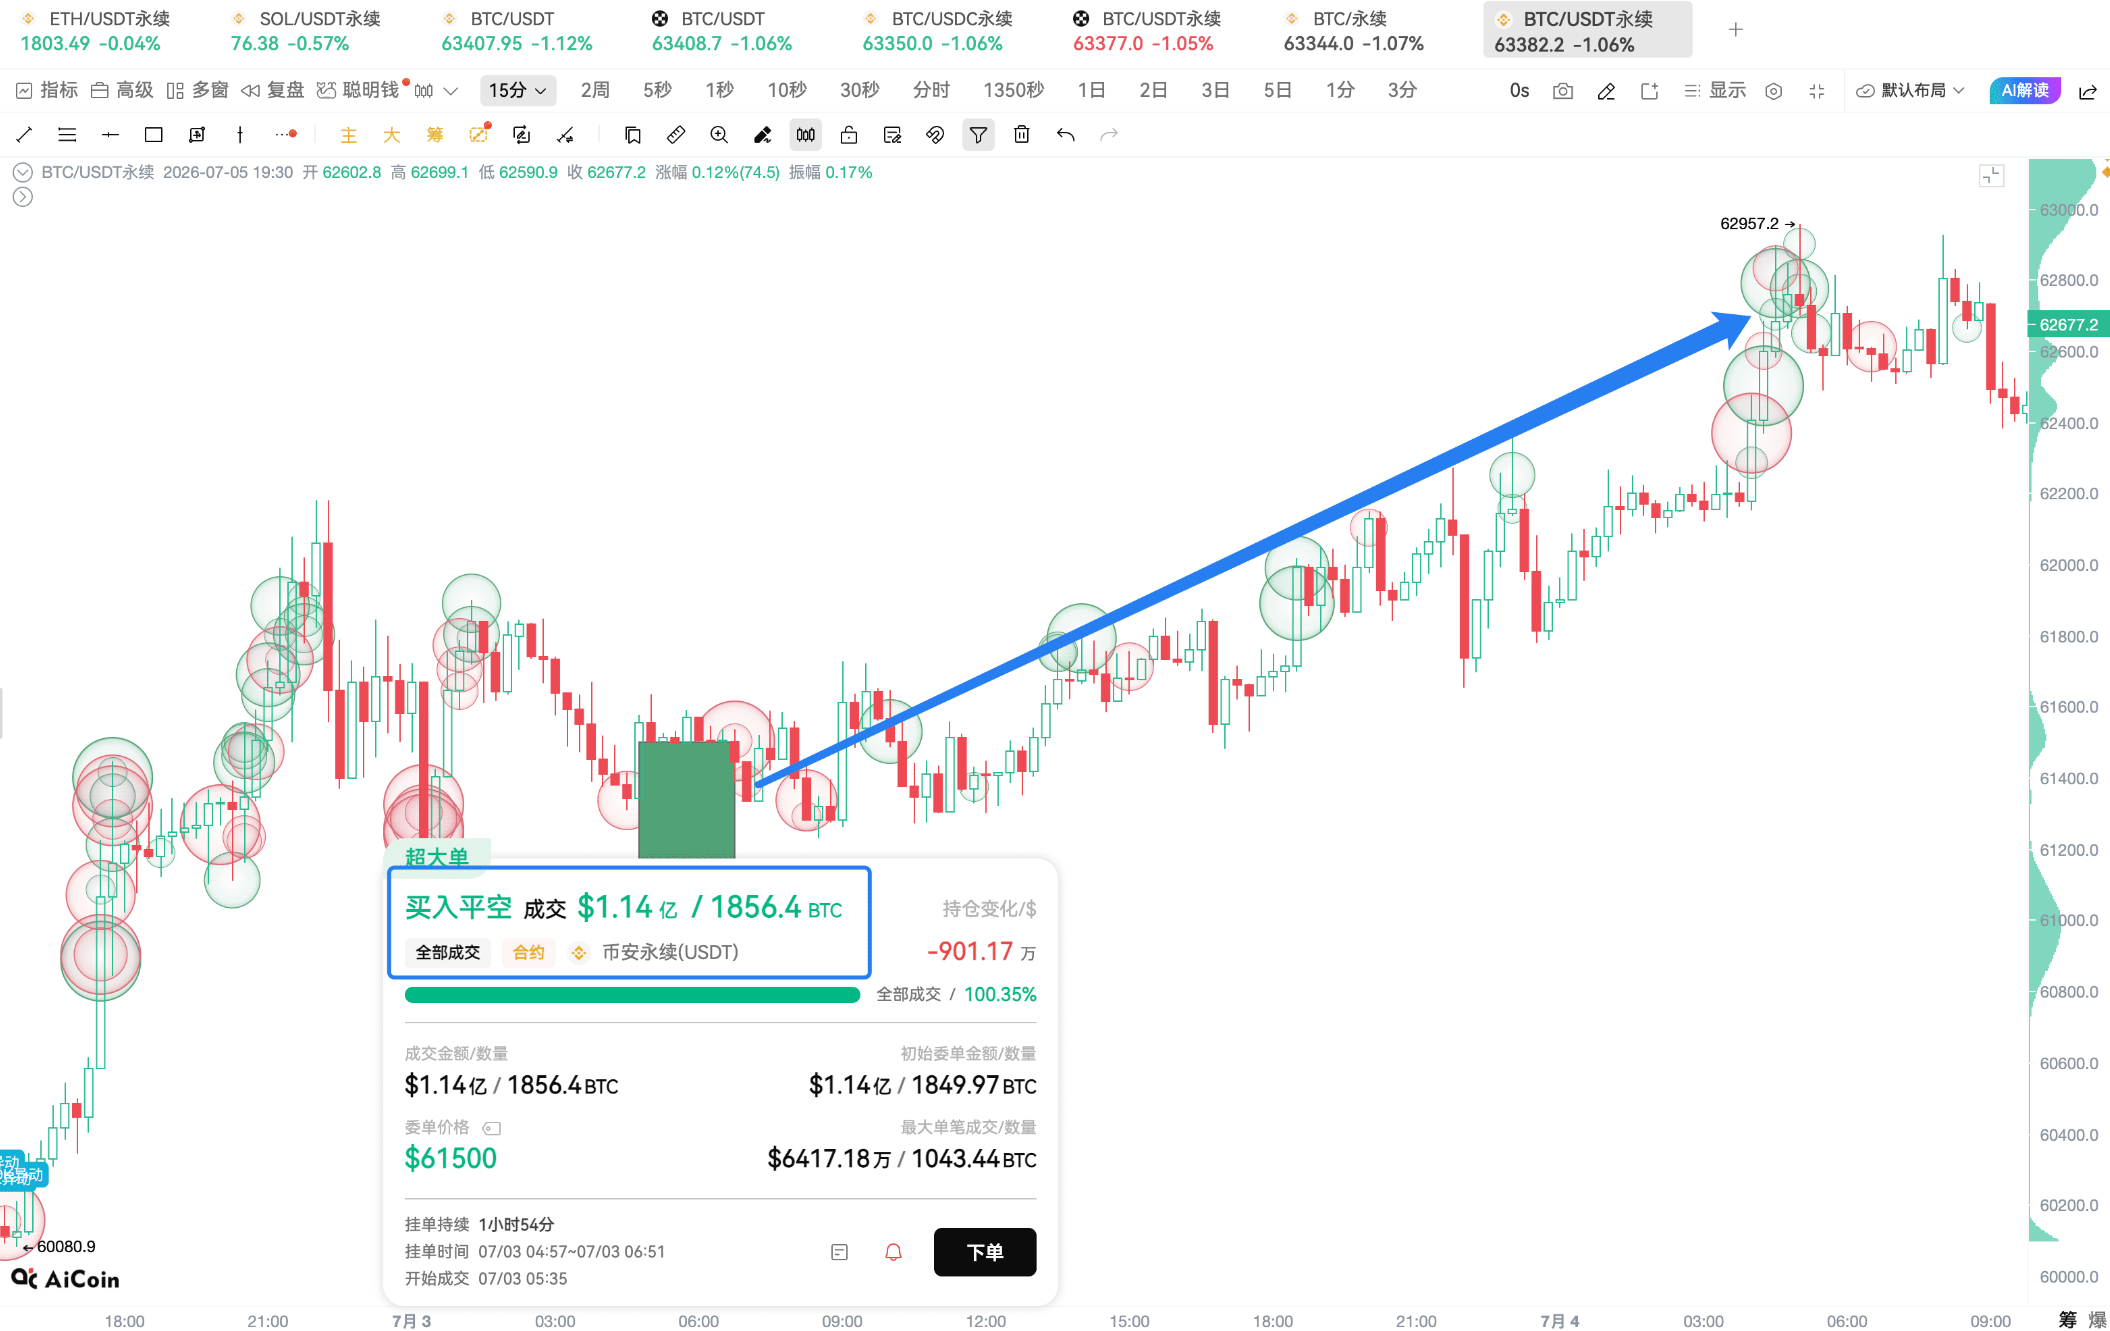The height and width of the screenshot is (1331, 2110).
Task: Click the green order block on the chart
Action: (686, 799)
